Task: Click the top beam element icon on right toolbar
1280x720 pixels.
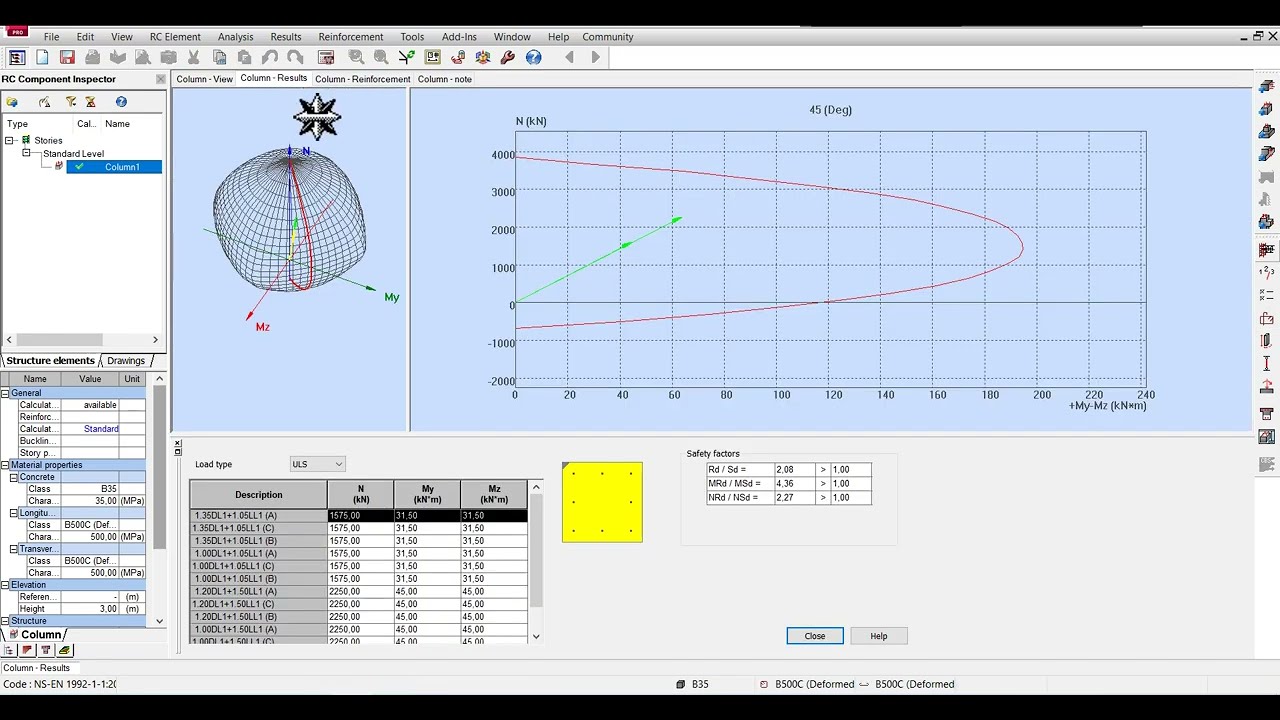Action: click(1266, 87)
